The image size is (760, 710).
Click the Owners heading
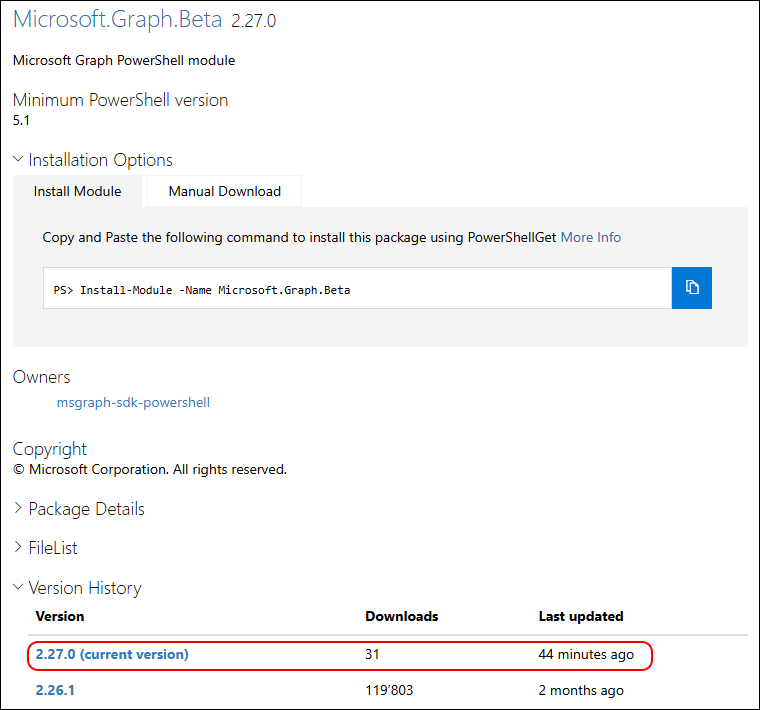[x=41, y=377]
